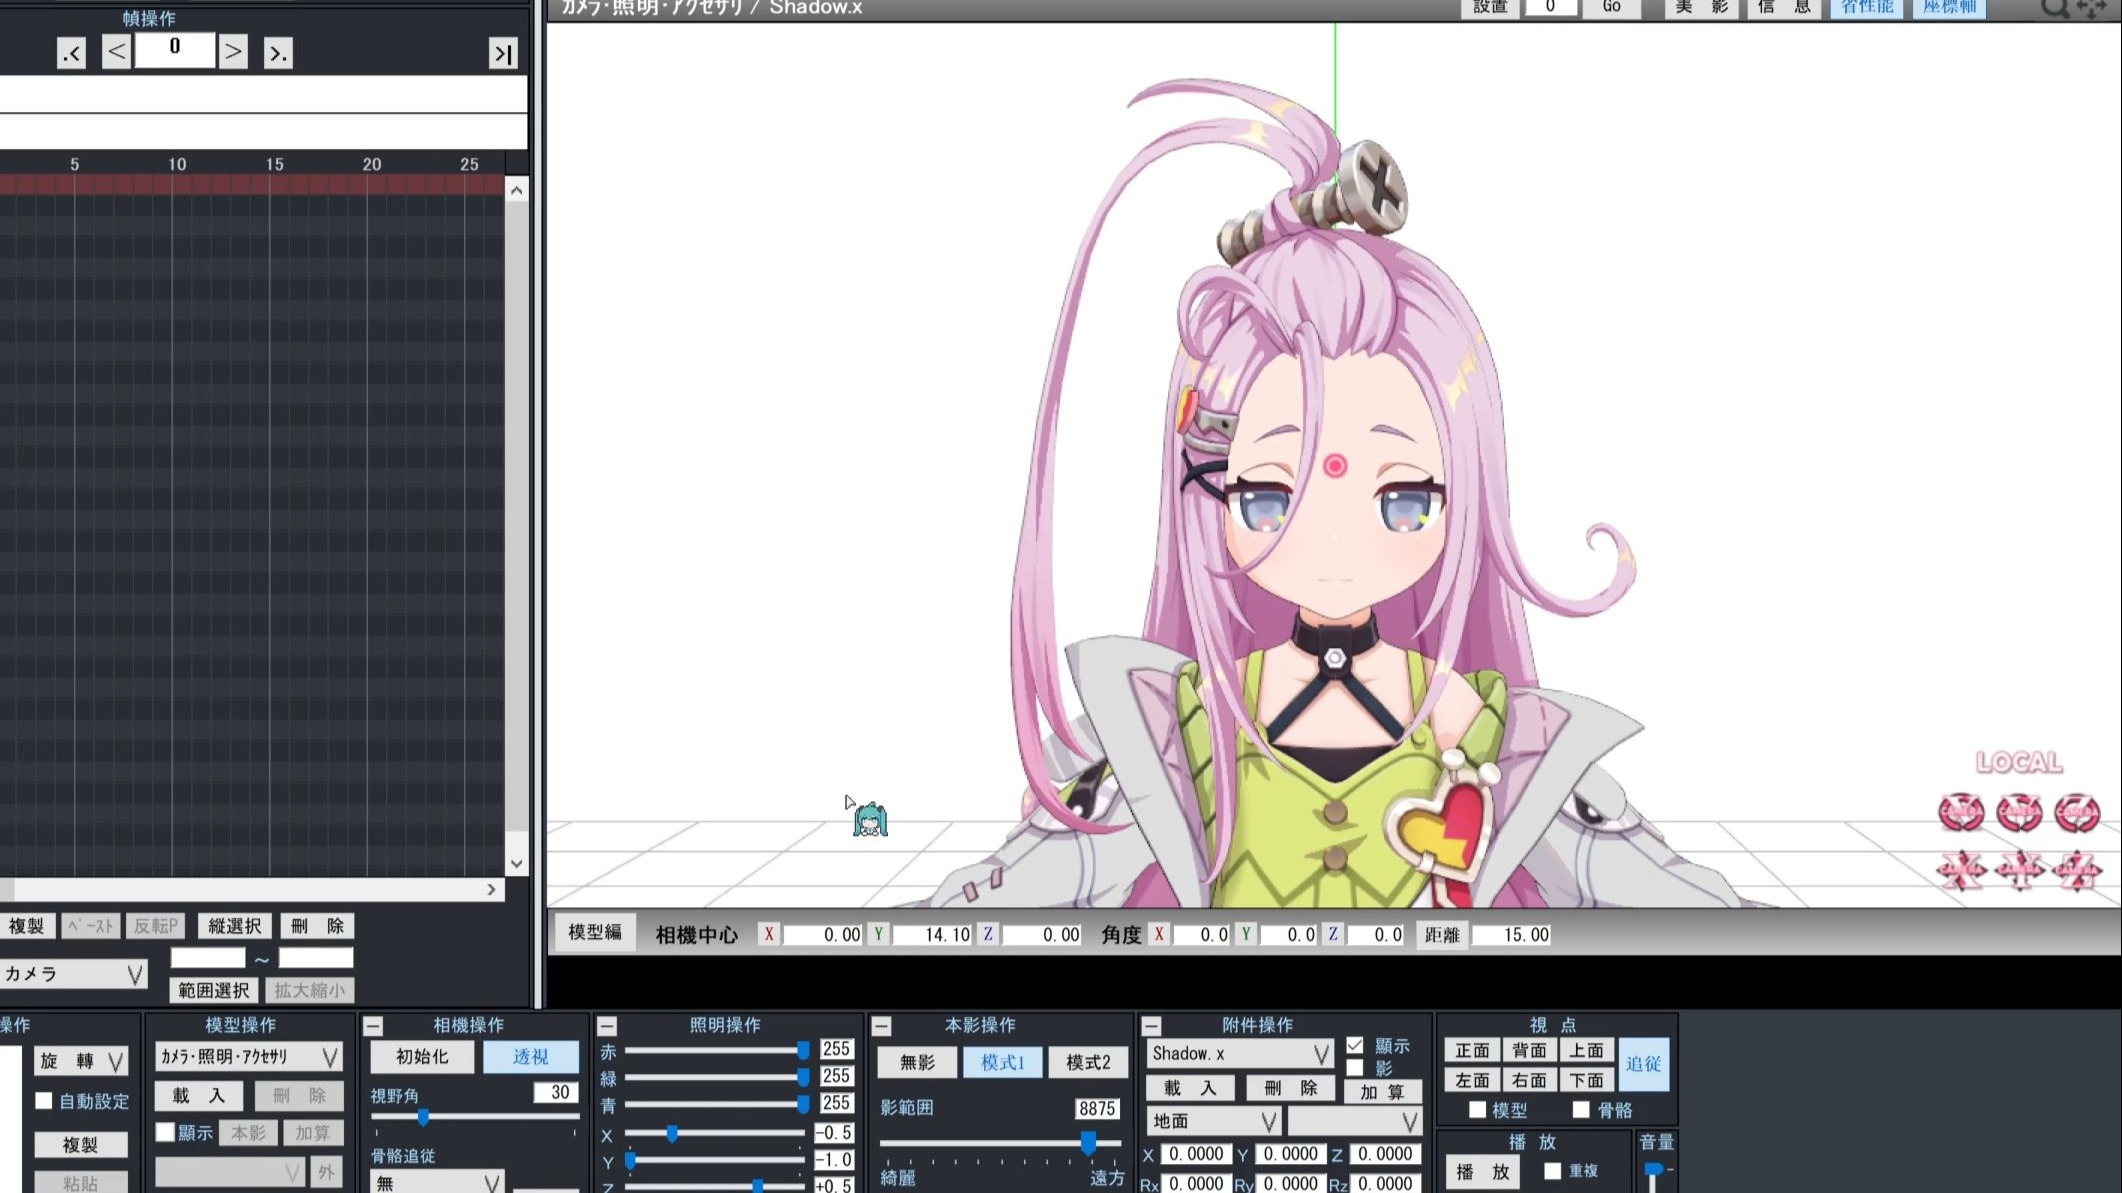Click the 音量 volume slider

pos(1652,1174)
